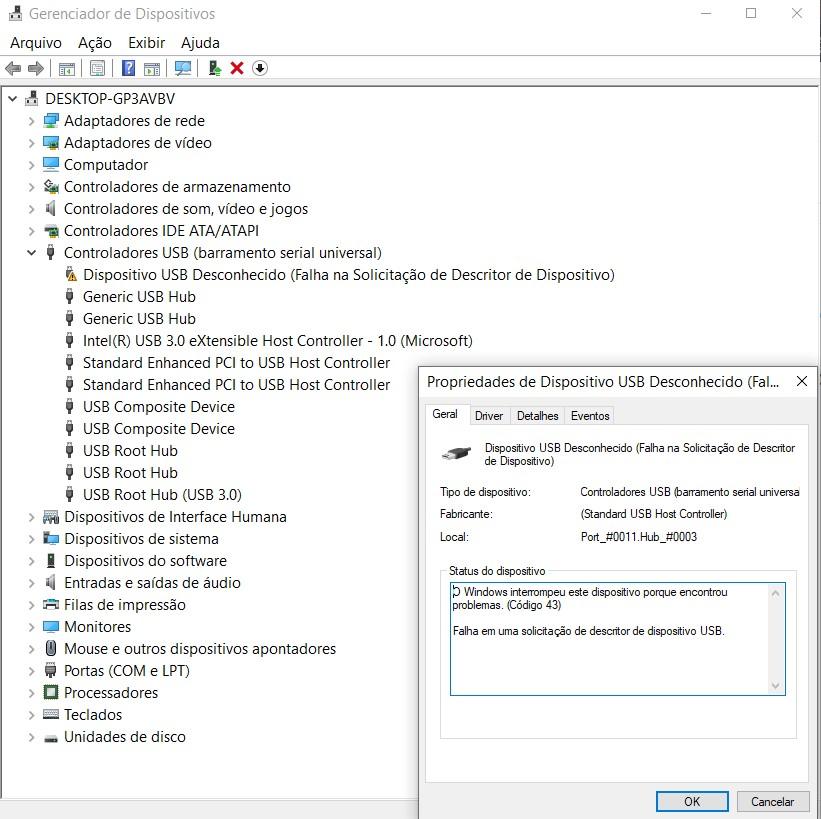Open the Properties toolbar icon

point(97,68)
